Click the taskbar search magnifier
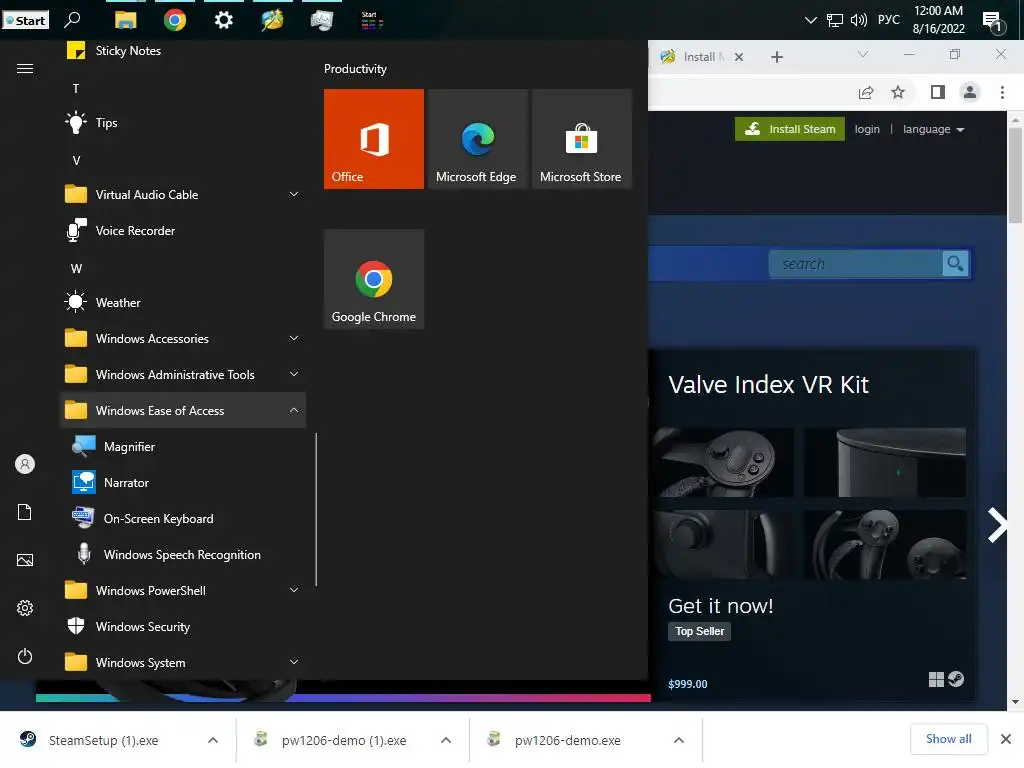 [72, 20]
